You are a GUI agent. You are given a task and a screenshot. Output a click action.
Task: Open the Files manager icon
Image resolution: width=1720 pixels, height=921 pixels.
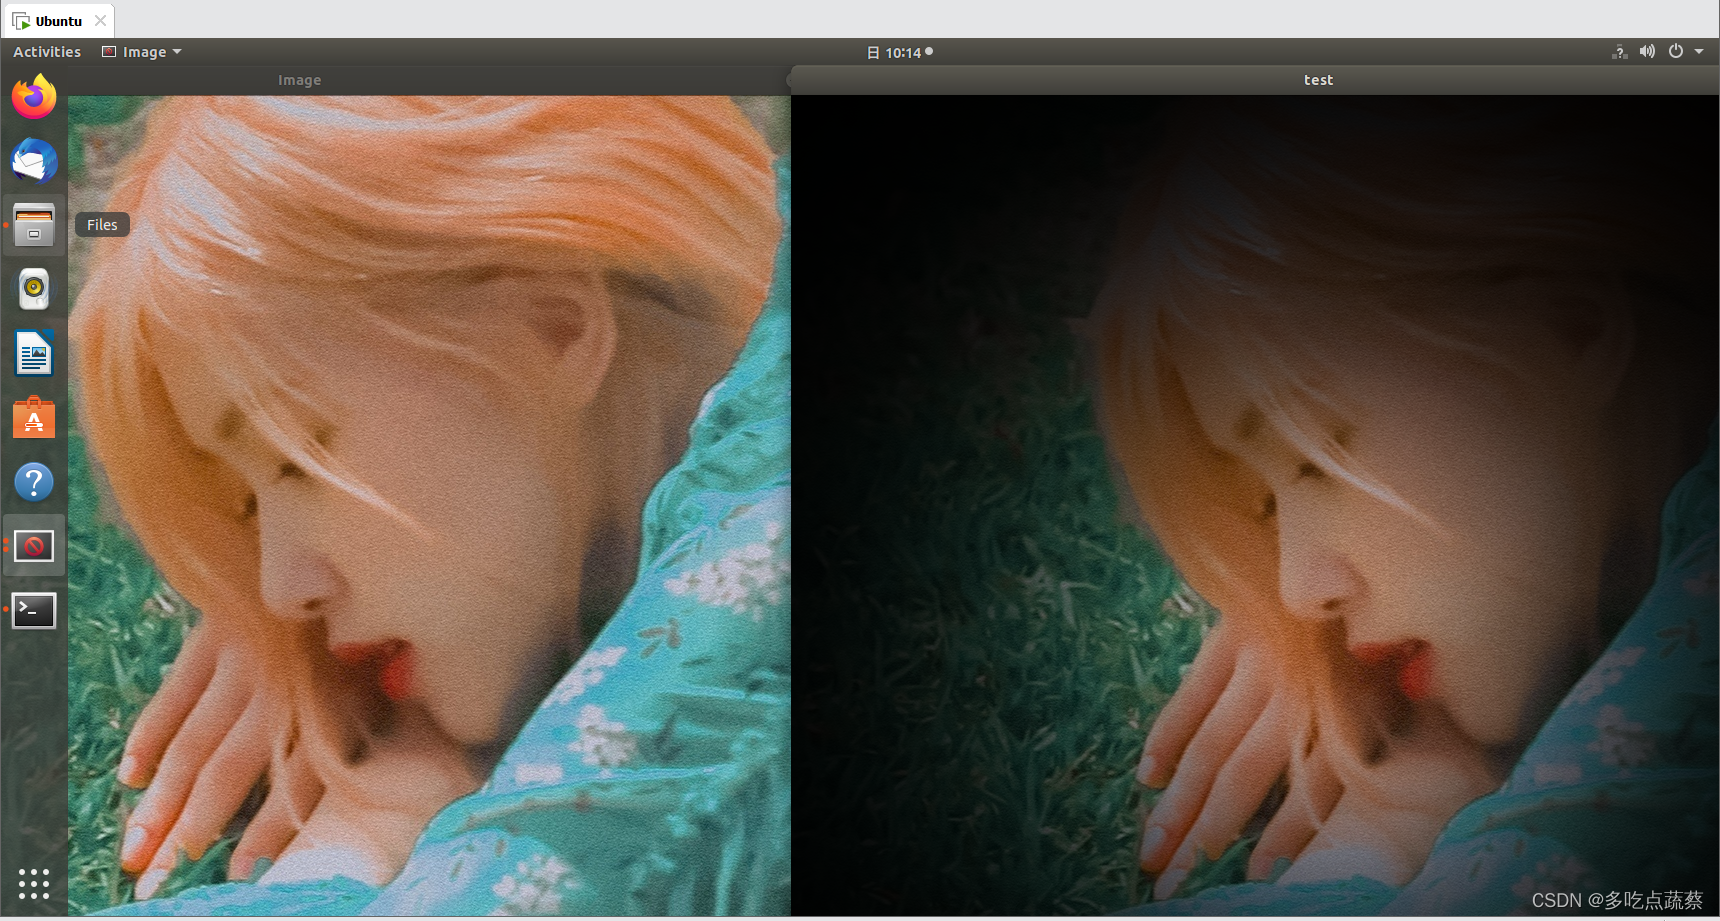pyautogui.click(x=34, y=225)
